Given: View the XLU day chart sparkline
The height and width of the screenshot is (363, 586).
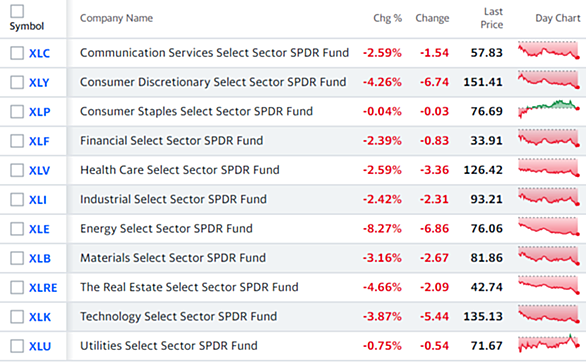Looking at the screenshot, I should pyautogui.click(x=549, y=343).
